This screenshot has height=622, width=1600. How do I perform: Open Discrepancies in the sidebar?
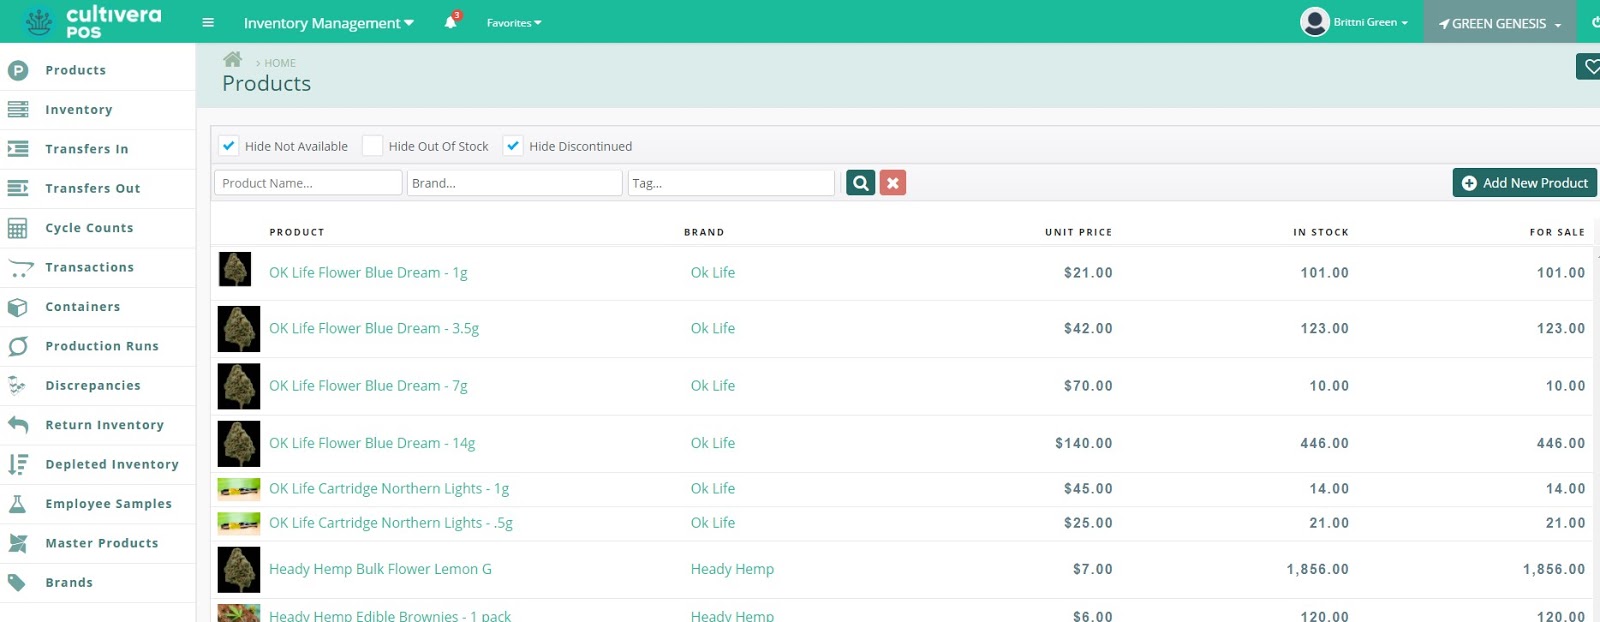(93, 386)
